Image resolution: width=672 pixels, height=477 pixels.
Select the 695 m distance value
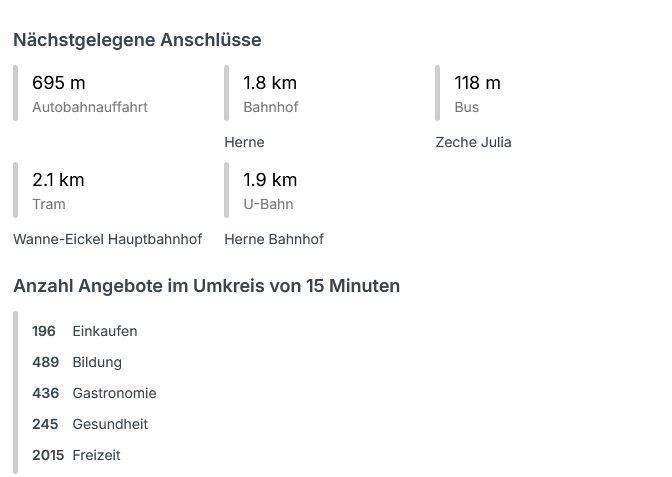58,83
